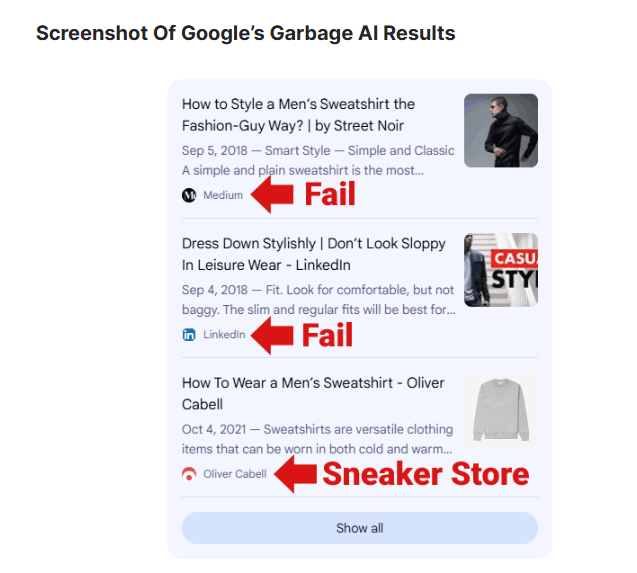
Task: Click the Medium source name
Action: pyautogui.click(x=223, y=195)
